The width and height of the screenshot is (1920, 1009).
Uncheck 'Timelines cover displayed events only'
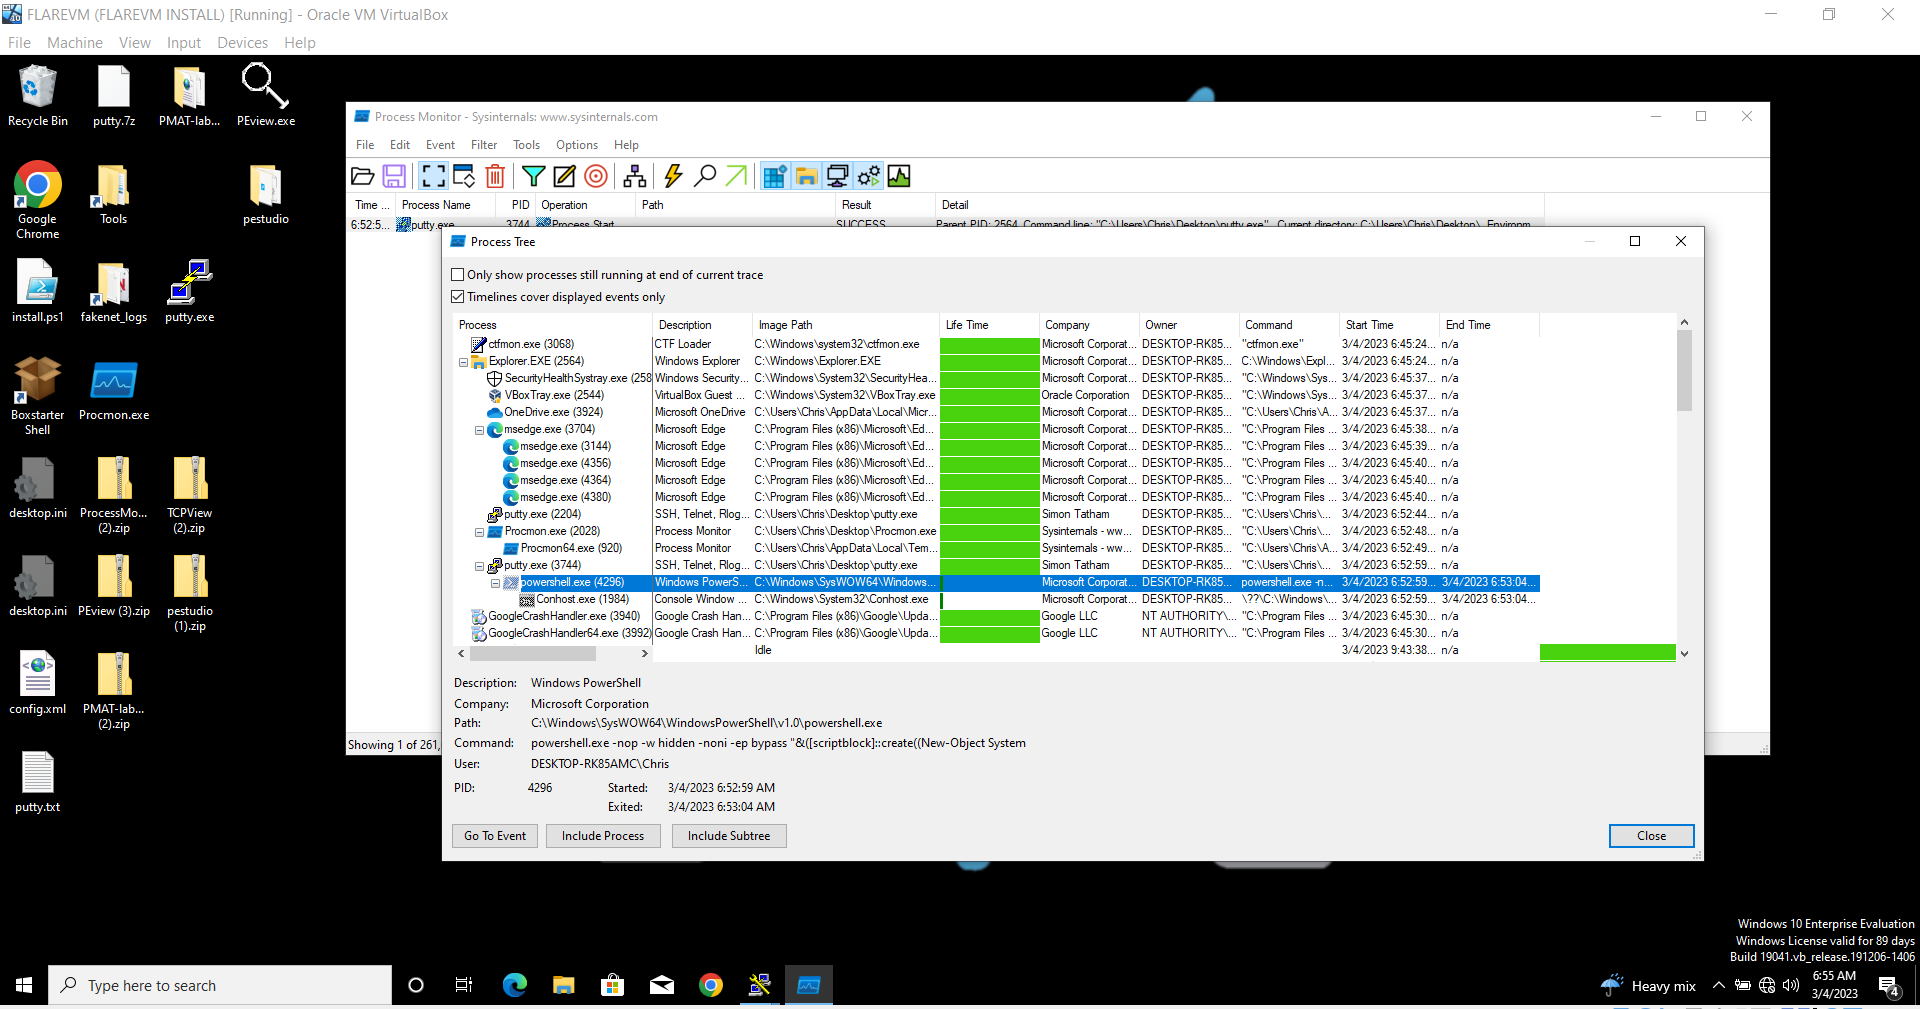(458, 297)
